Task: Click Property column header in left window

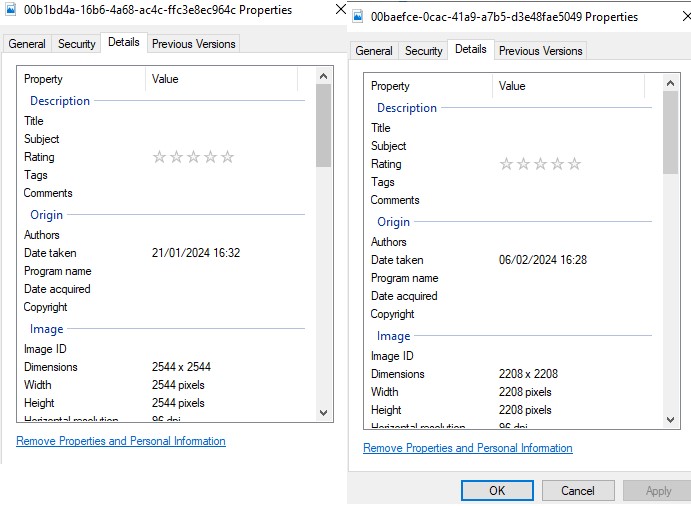Action: tap(82, 79)
